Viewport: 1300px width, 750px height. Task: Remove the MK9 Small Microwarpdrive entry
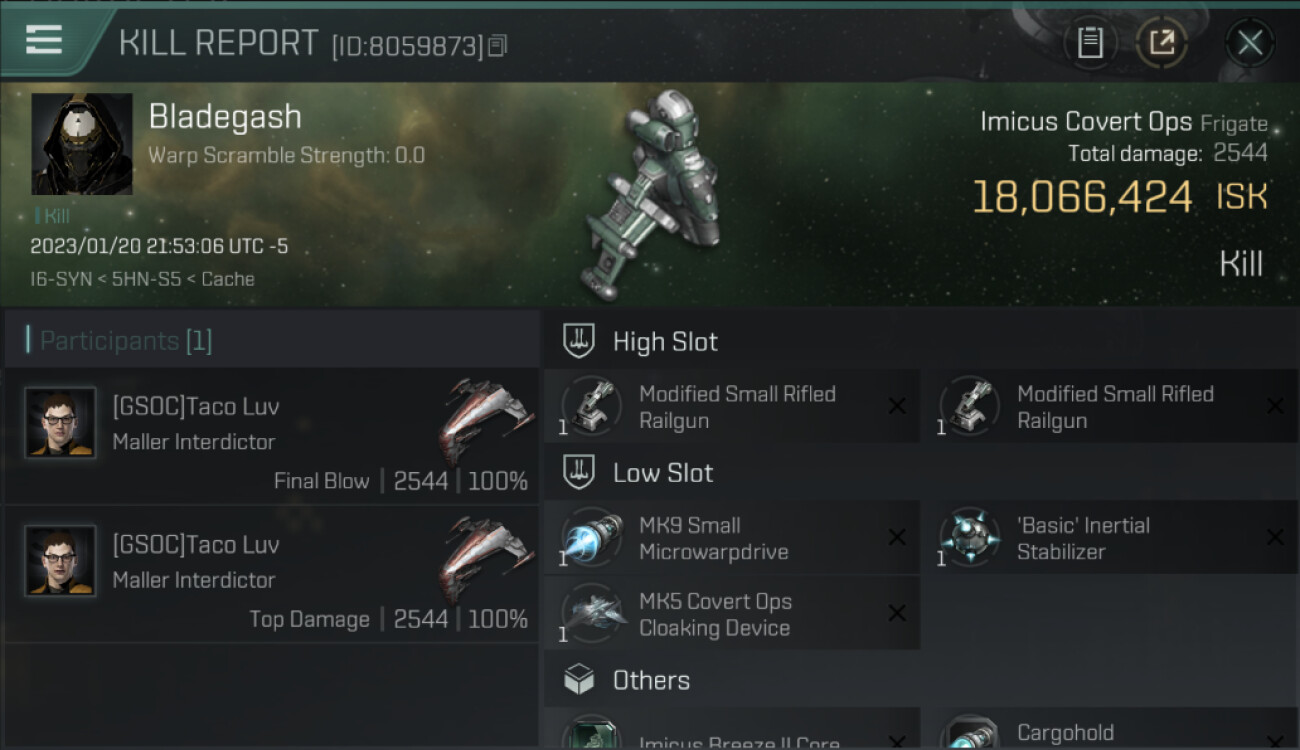(897, 538)
